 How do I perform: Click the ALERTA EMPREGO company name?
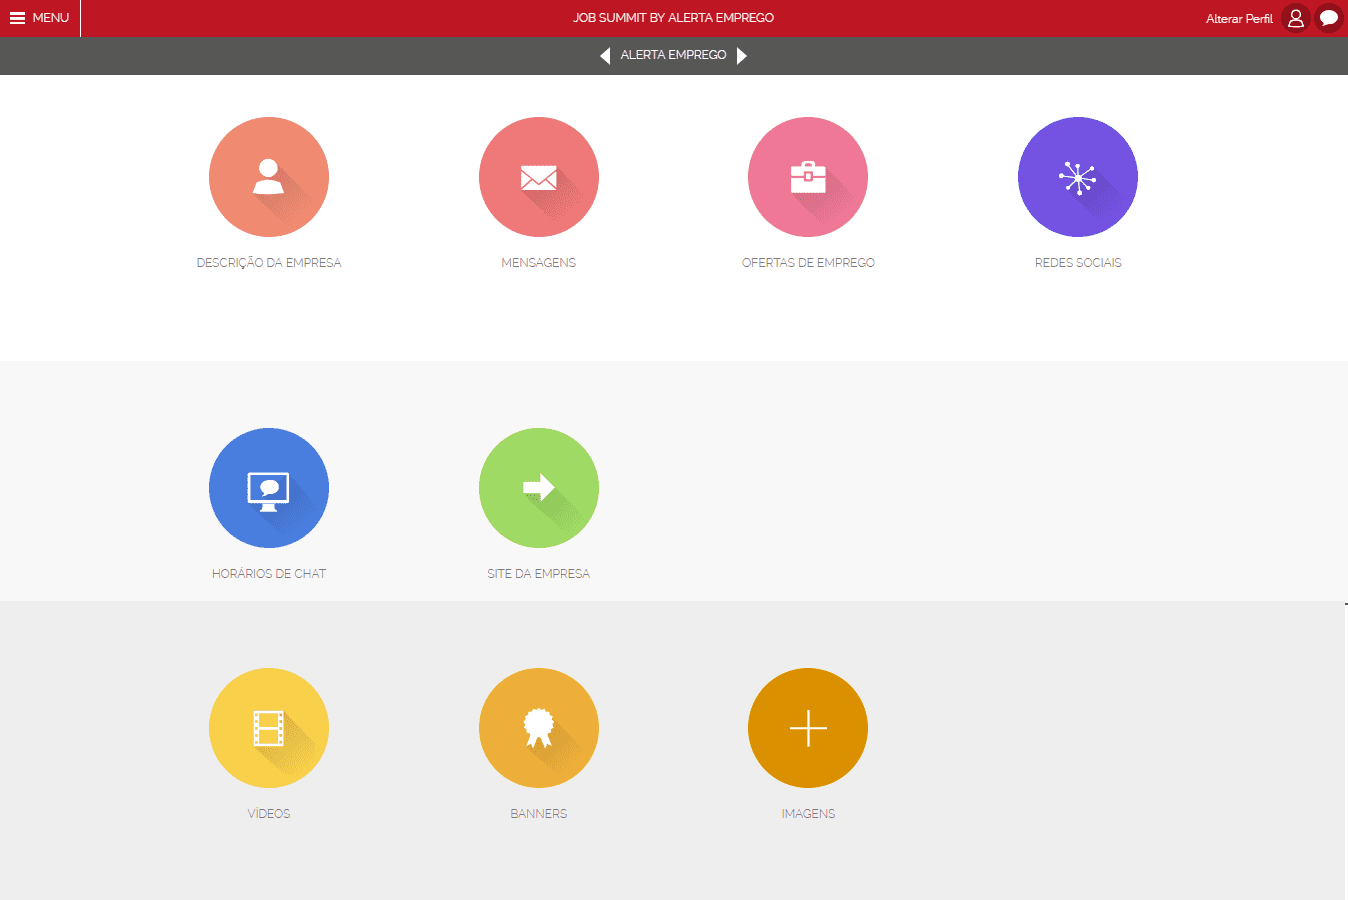pyautogui.click(x=673, y=55)
